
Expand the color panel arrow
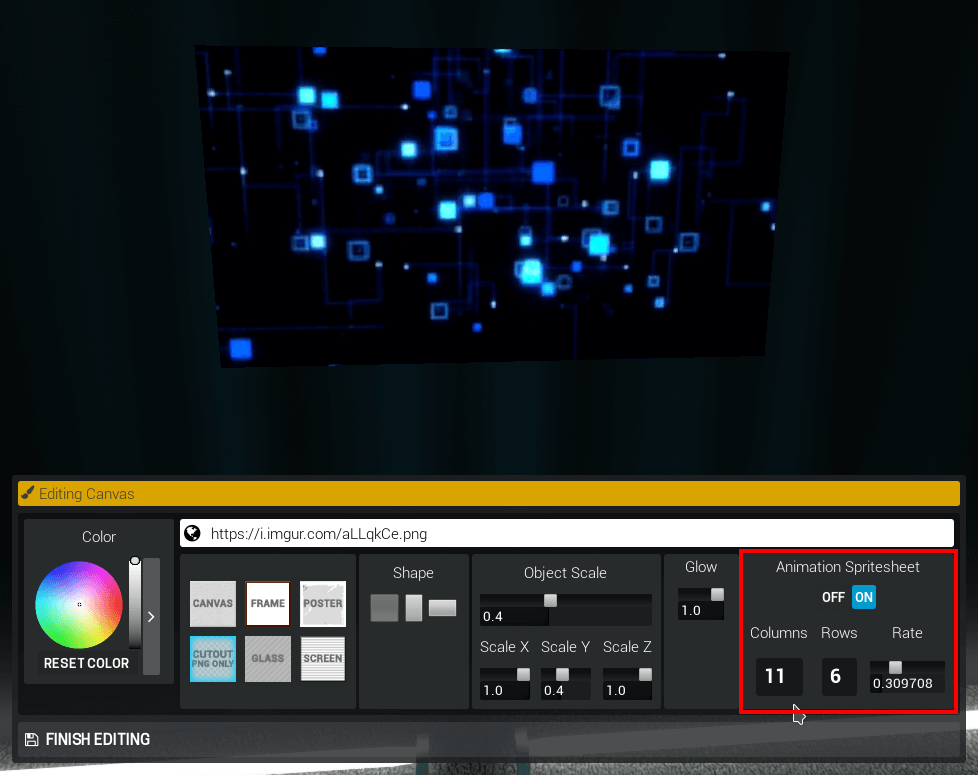coord(151,617)
